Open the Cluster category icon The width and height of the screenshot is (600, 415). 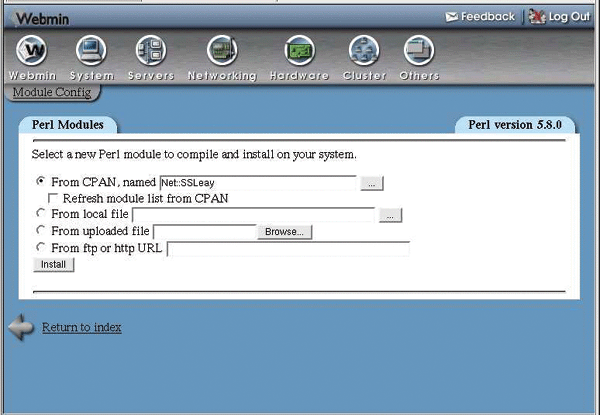coord(364,51)
